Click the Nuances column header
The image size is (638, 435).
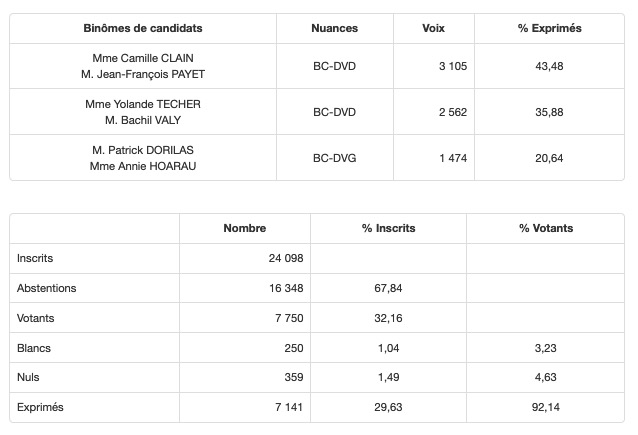335,28
